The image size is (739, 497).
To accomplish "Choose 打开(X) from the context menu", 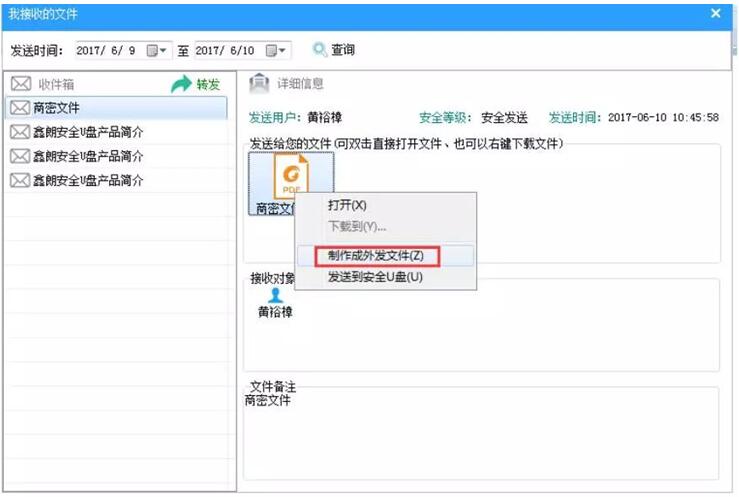I will coord(347,205).
